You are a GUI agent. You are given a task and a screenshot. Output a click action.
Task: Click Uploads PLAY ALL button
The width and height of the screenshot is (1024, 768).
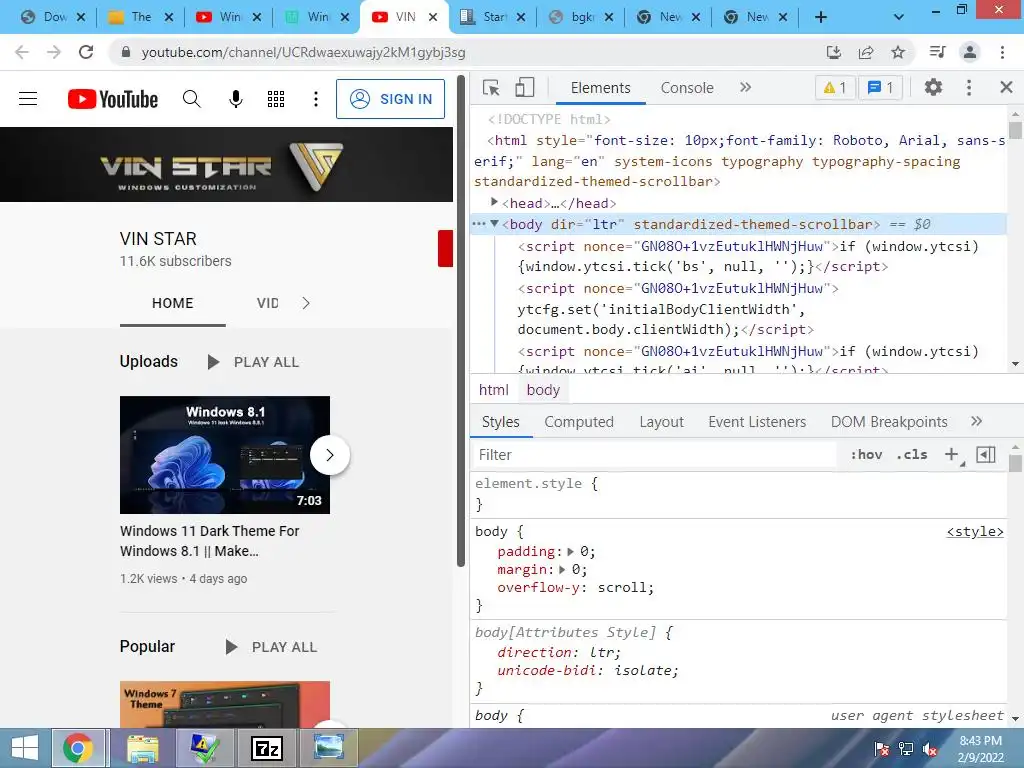tap(253, 362)
